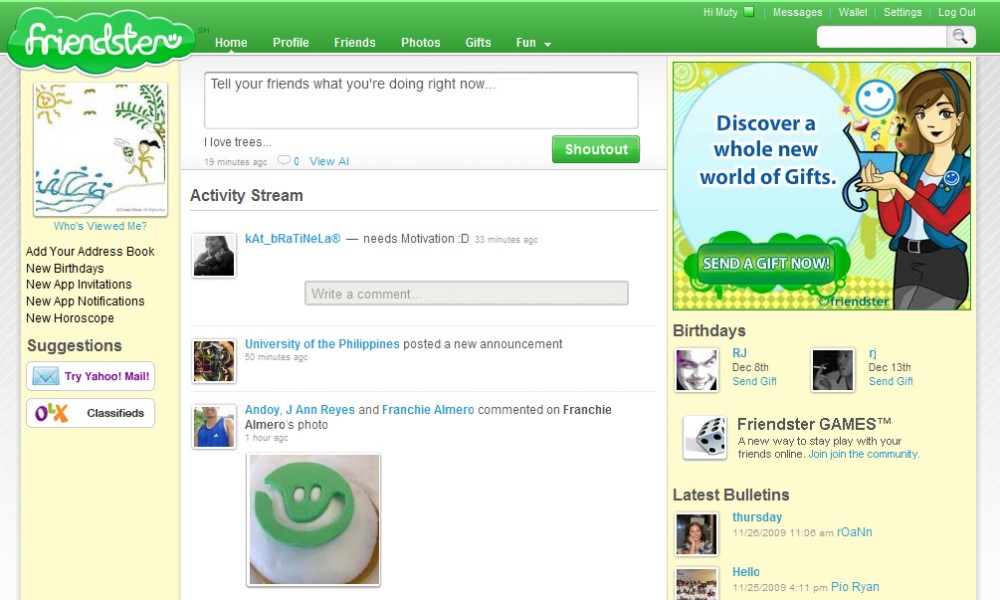Open the Profile tab
Screen dimensions: 1000x600
point(291,43)
